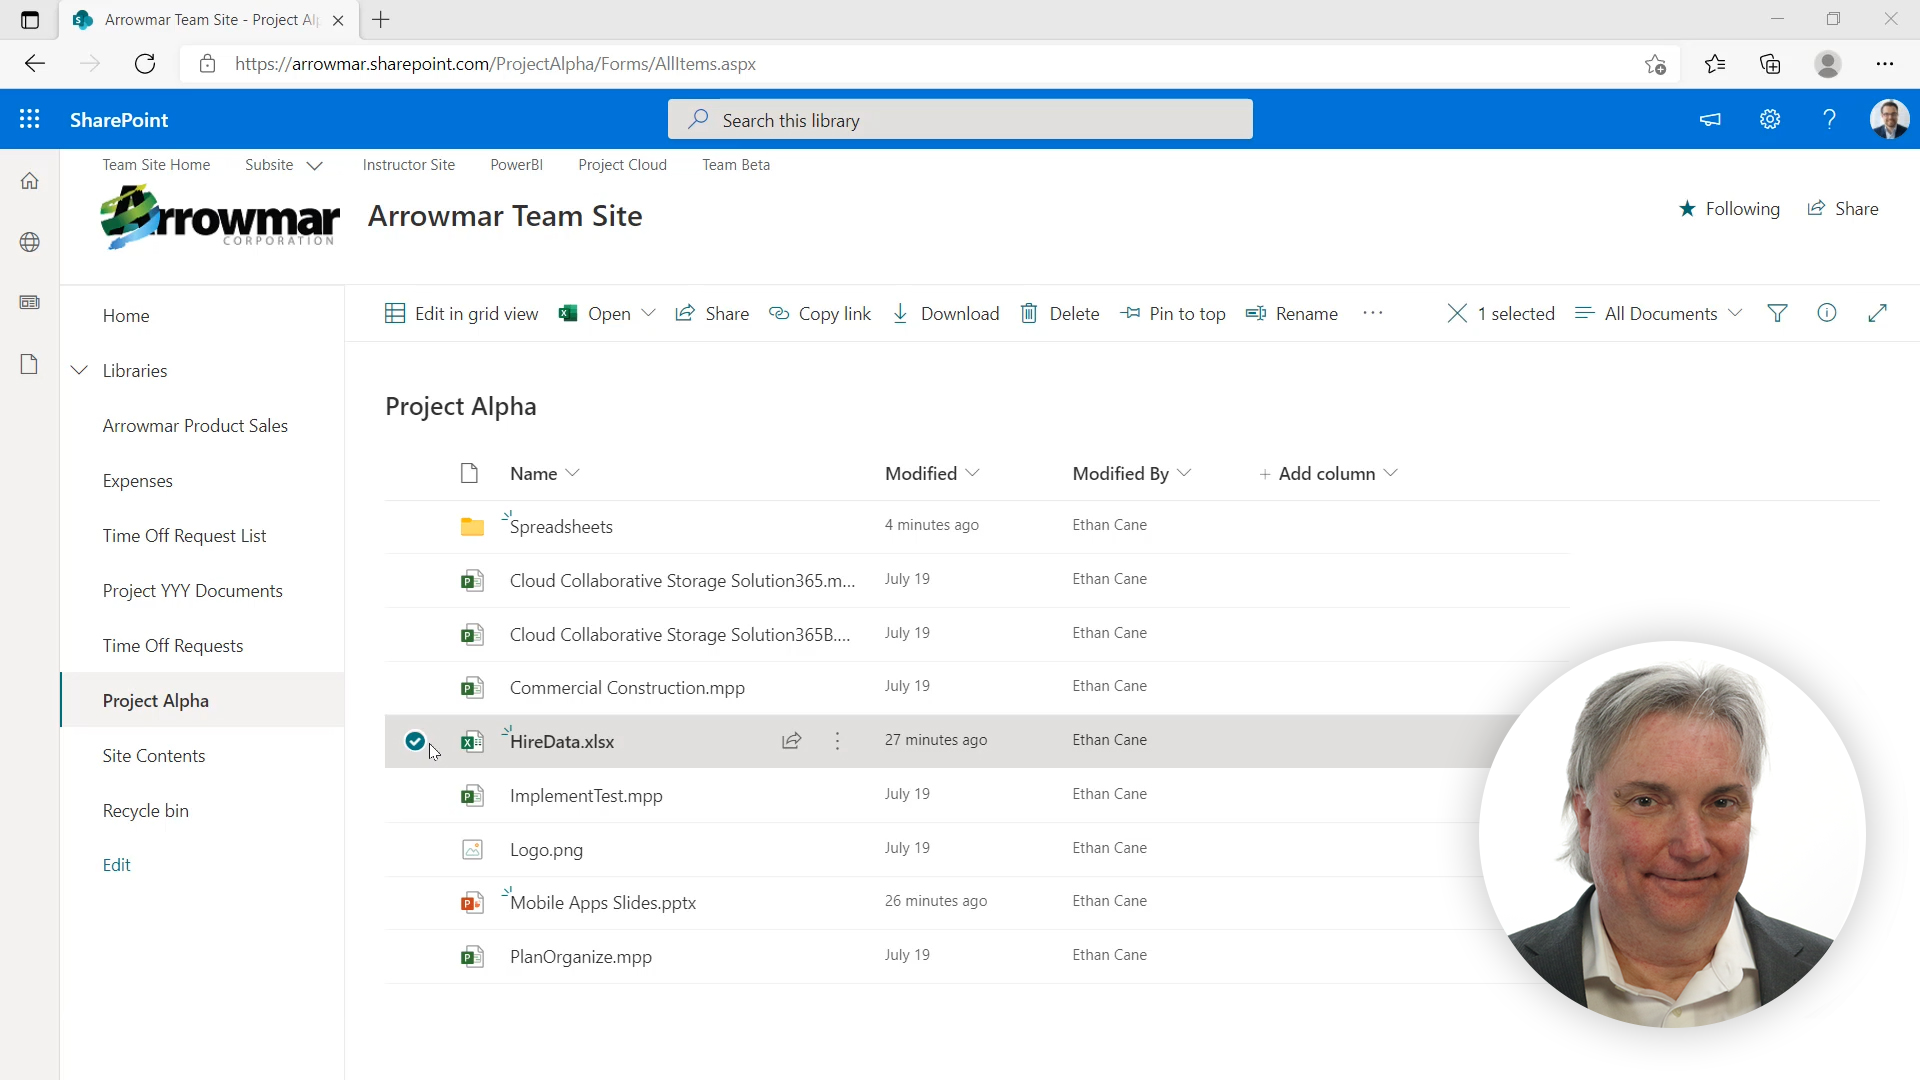Viewport: 1920px width, 1080px height.
Task: Rename the selected file
Action: tap(1291, 313)
